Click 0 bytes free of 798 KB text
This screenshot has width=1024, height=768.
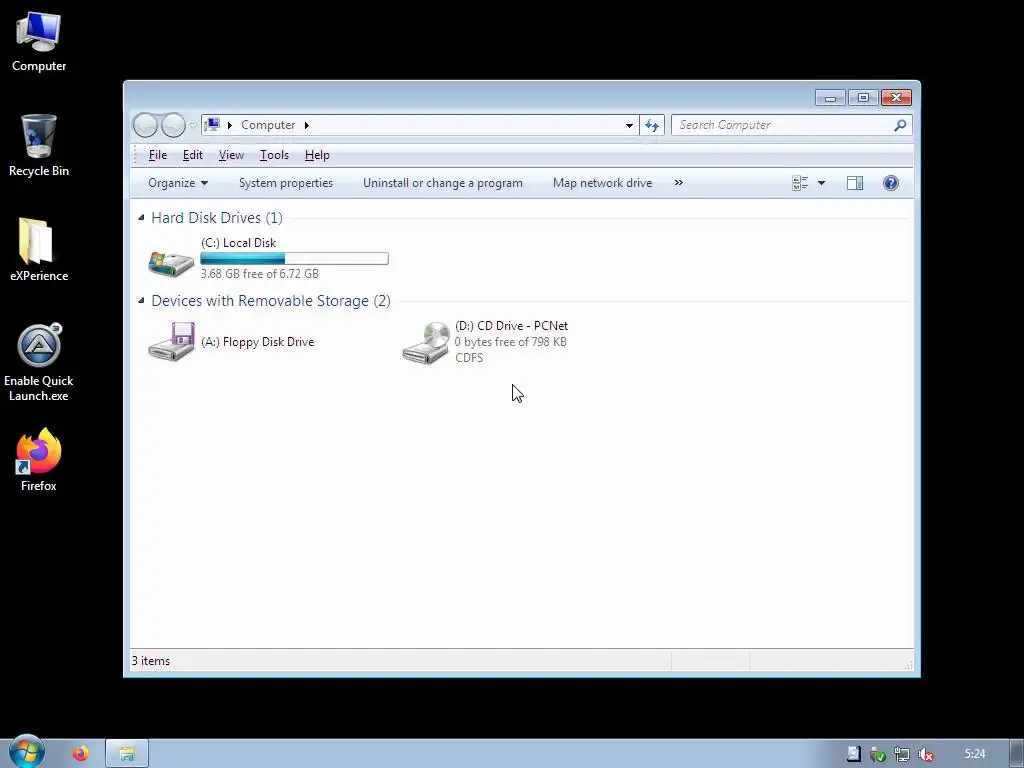coord(511,342)
